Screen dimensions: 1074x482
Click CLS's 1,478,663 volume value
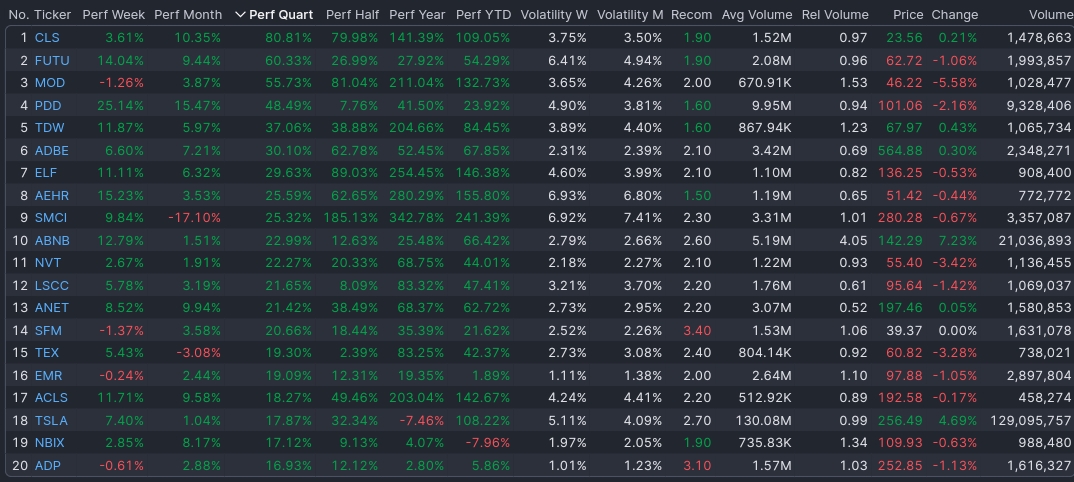pyautogui.click(x=1039, y=38)
